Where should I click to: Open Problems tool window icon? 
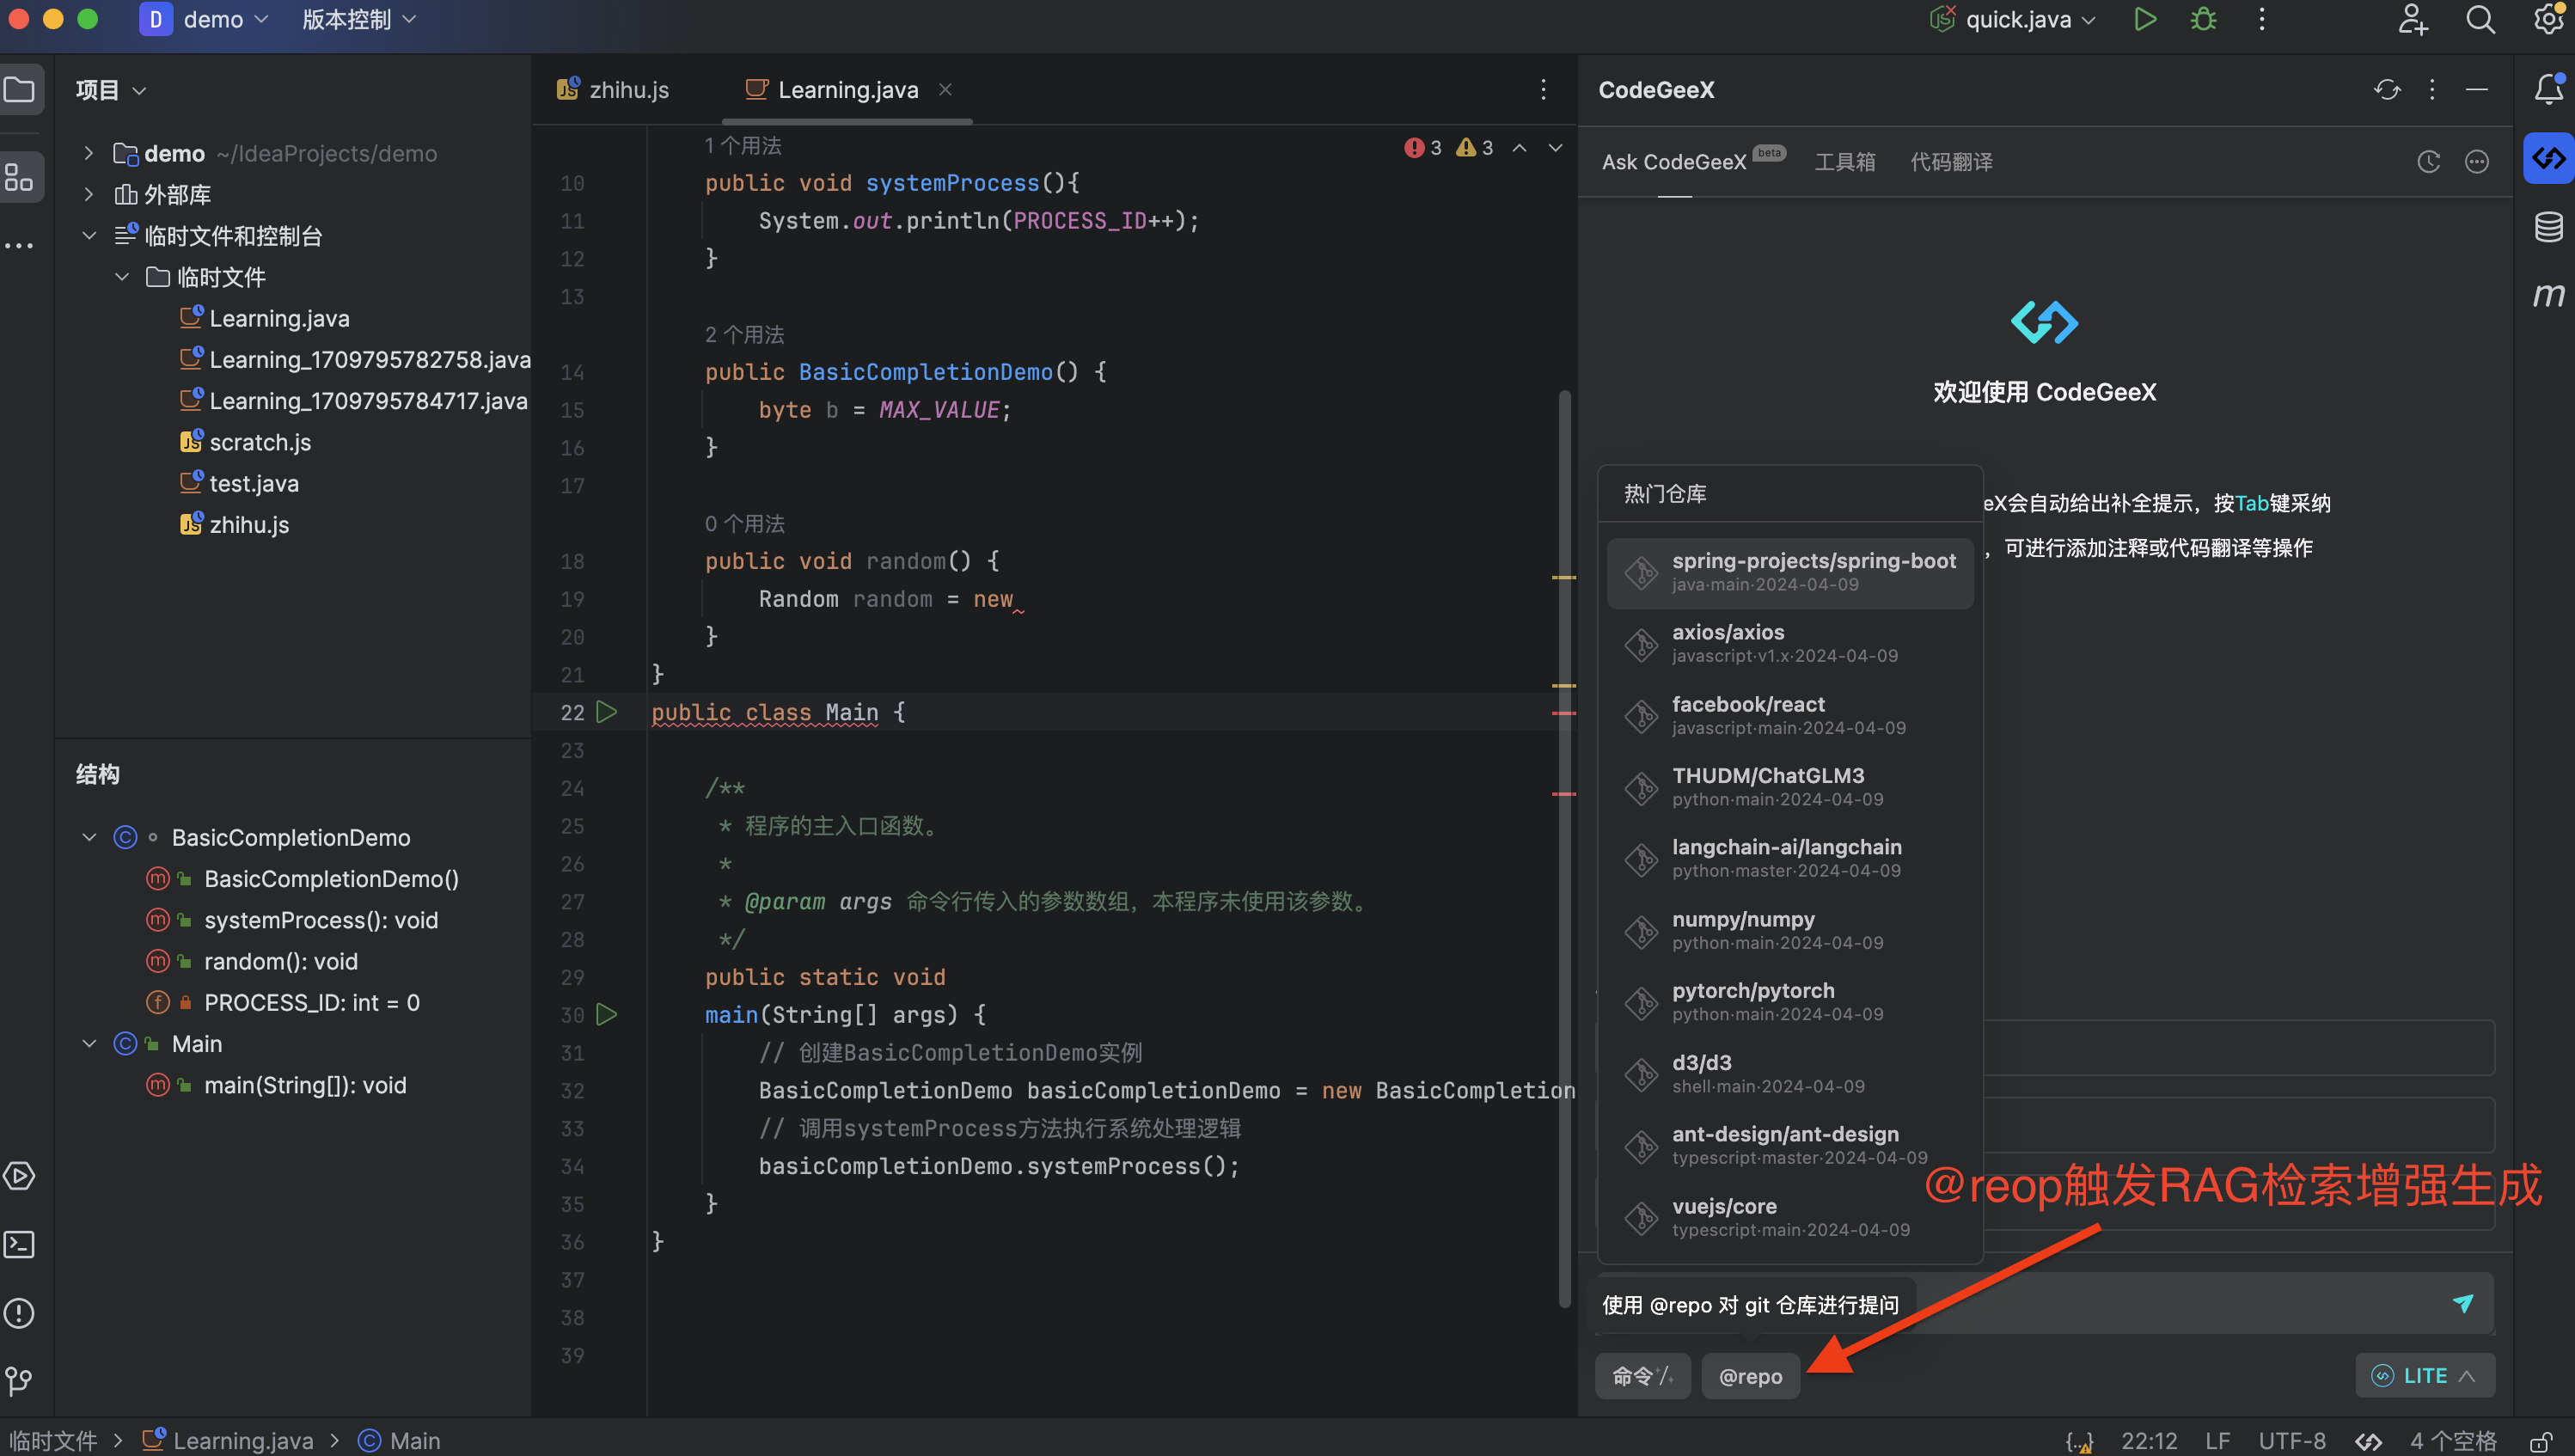pyautogui.click(x=20, y=1314)
